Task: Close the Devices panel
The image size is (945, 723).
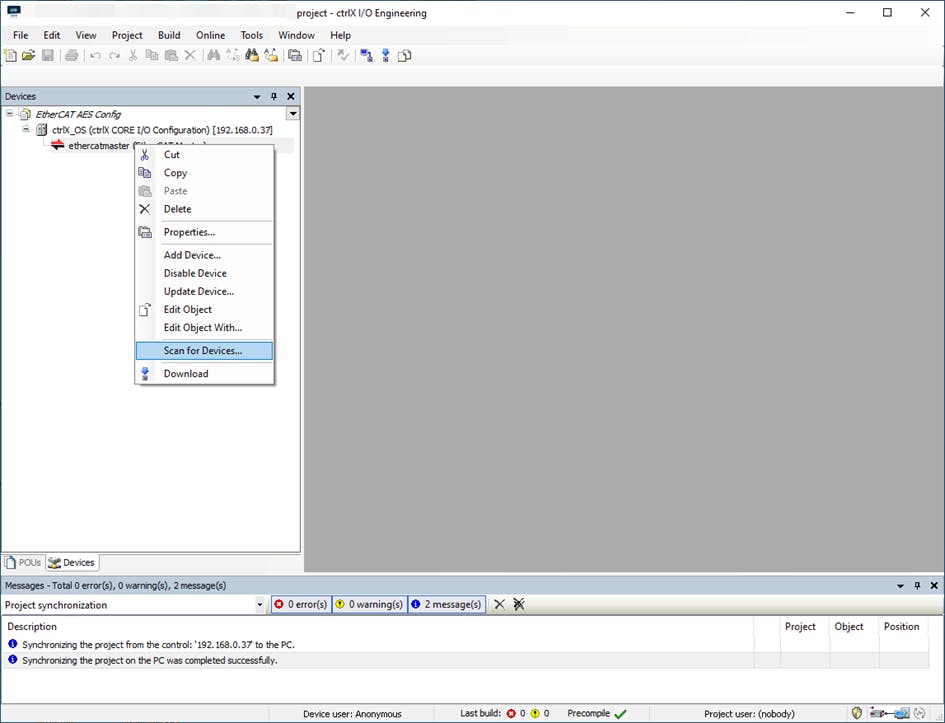Action: [x=290, y=96]
